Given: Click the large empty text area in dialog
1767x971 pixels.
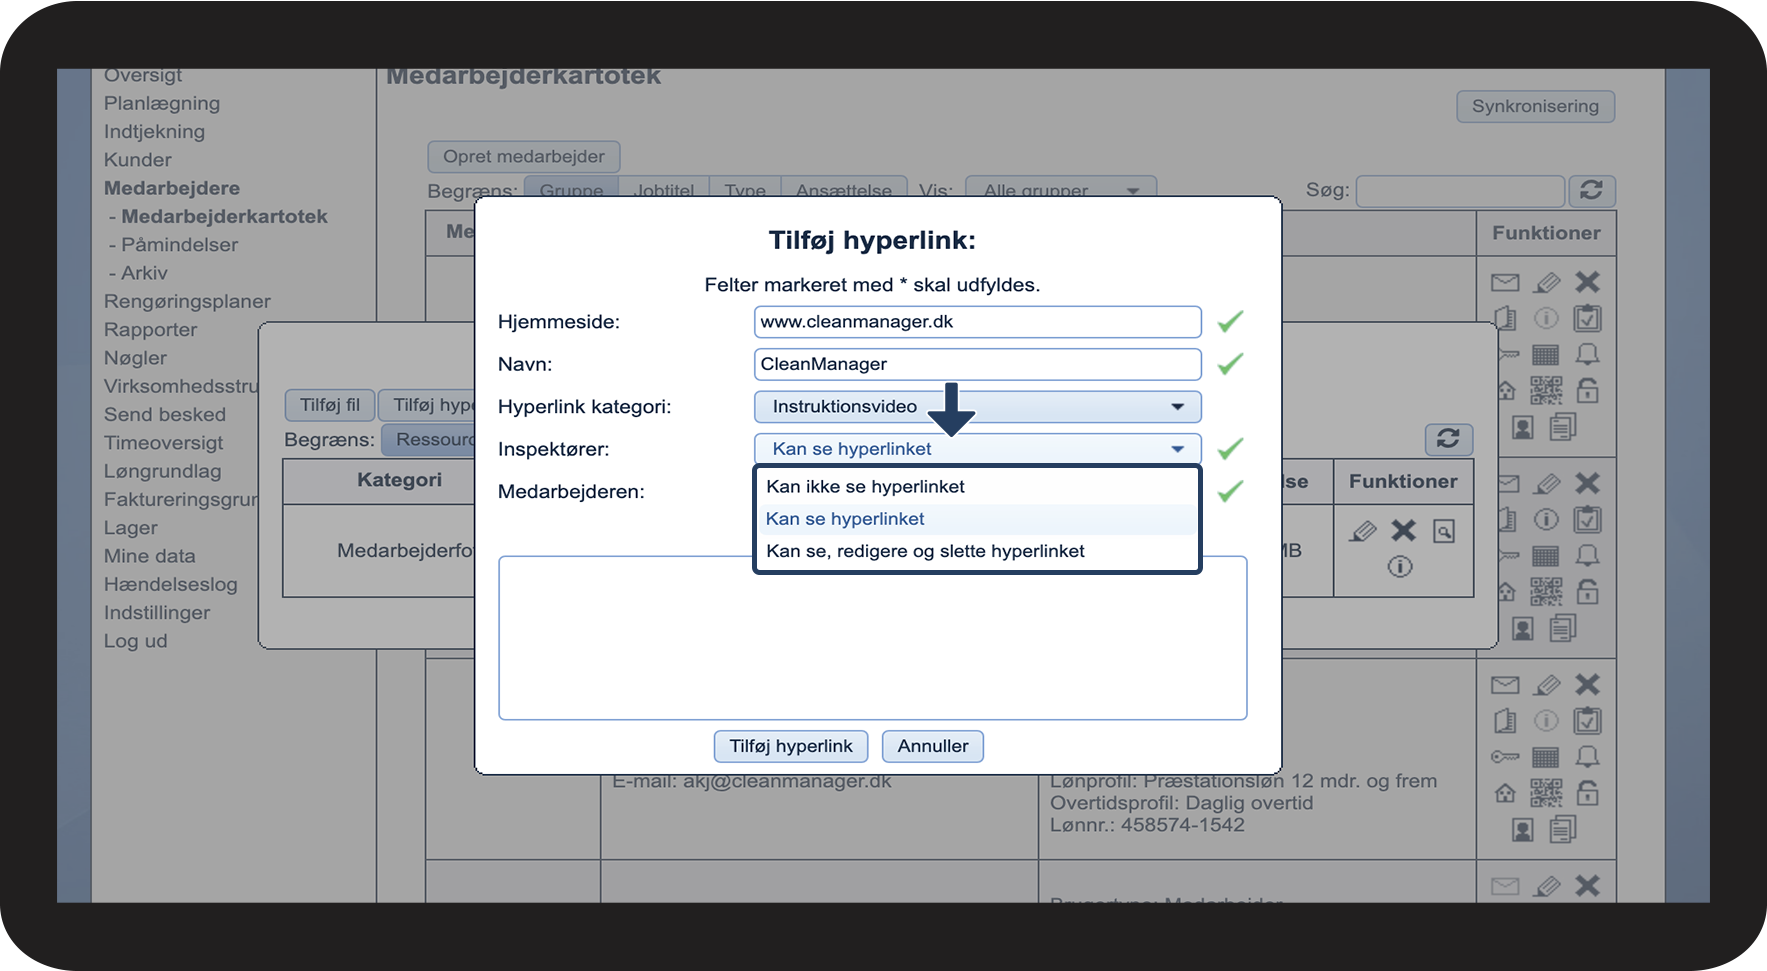Looking at the screenshot, I should pyautogui.click(x=872, y=638).
